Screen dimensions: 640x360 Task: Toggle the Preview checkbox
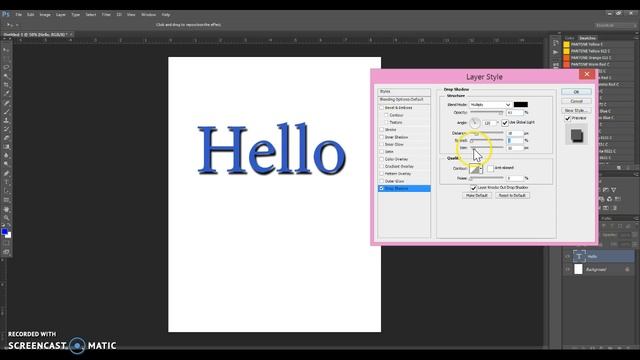(x=567, y=118)
